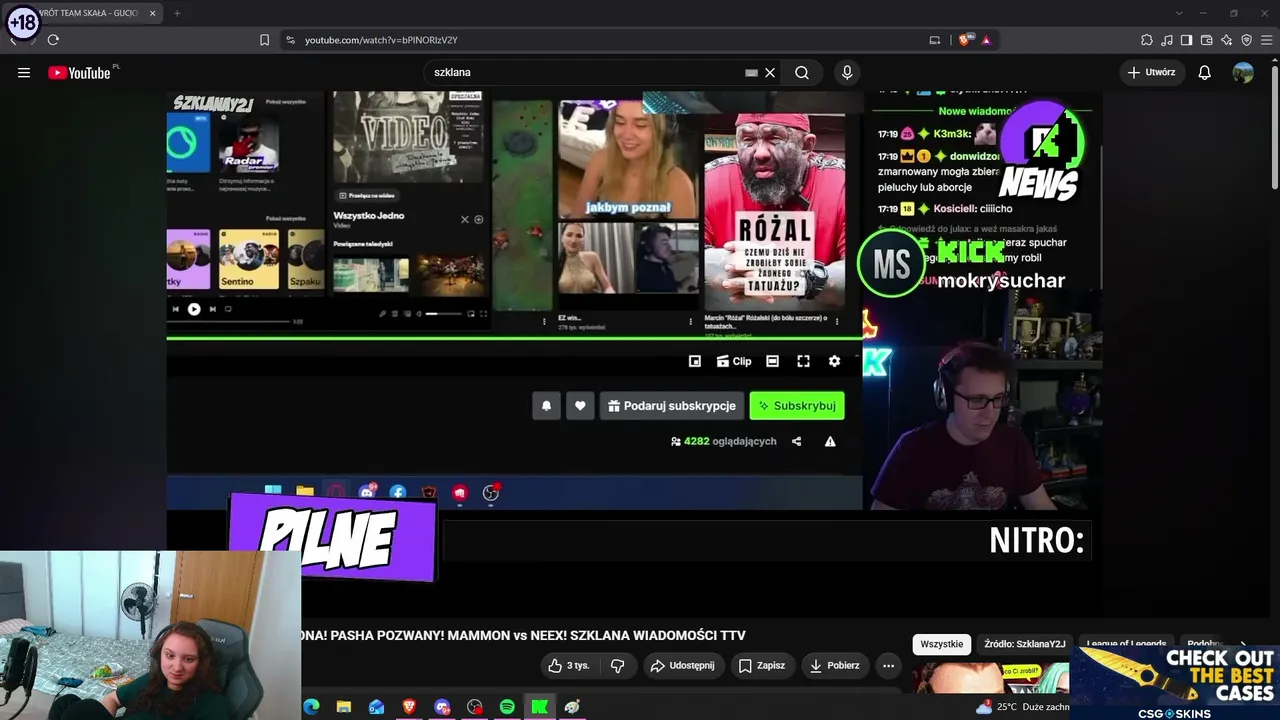Screen dimensions: 1280x720
Task: Dislike the YouTube video
Action: click(x=617, y=665)
